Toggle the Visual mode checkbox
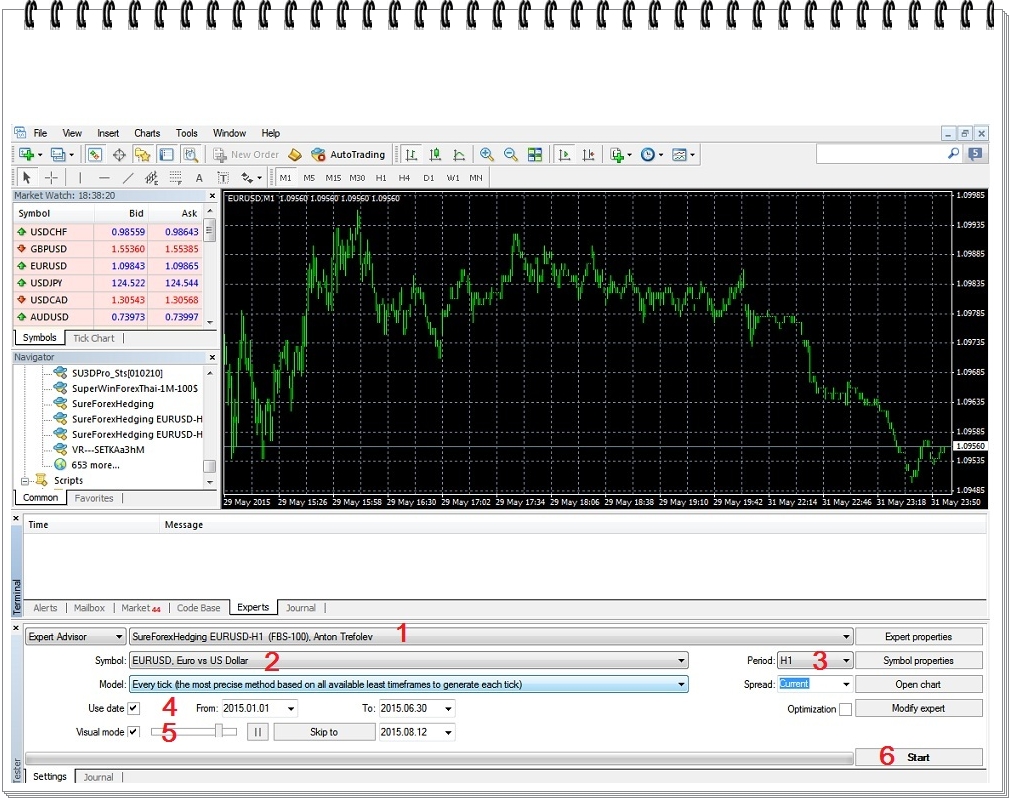 coord(133,732)
